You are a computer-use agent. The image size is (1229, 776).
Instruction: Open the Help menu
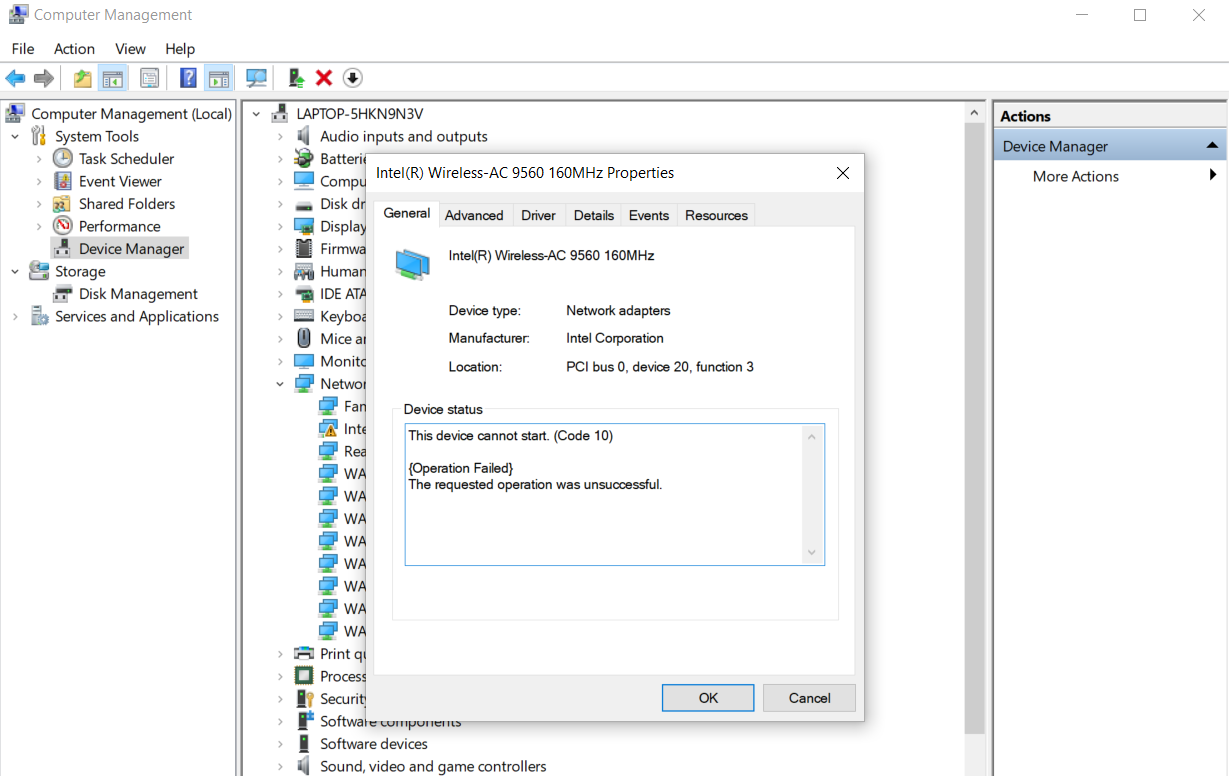coord(180,48)
